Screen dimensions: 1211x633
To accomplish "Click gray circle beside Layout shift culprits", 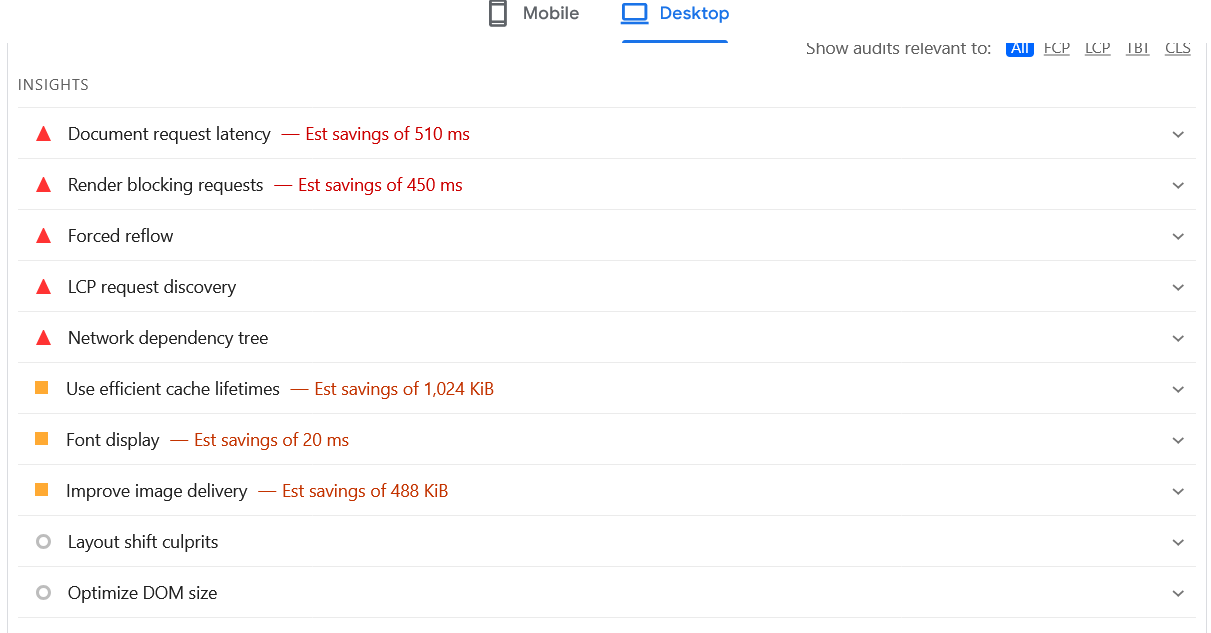I will coord(43,542).
